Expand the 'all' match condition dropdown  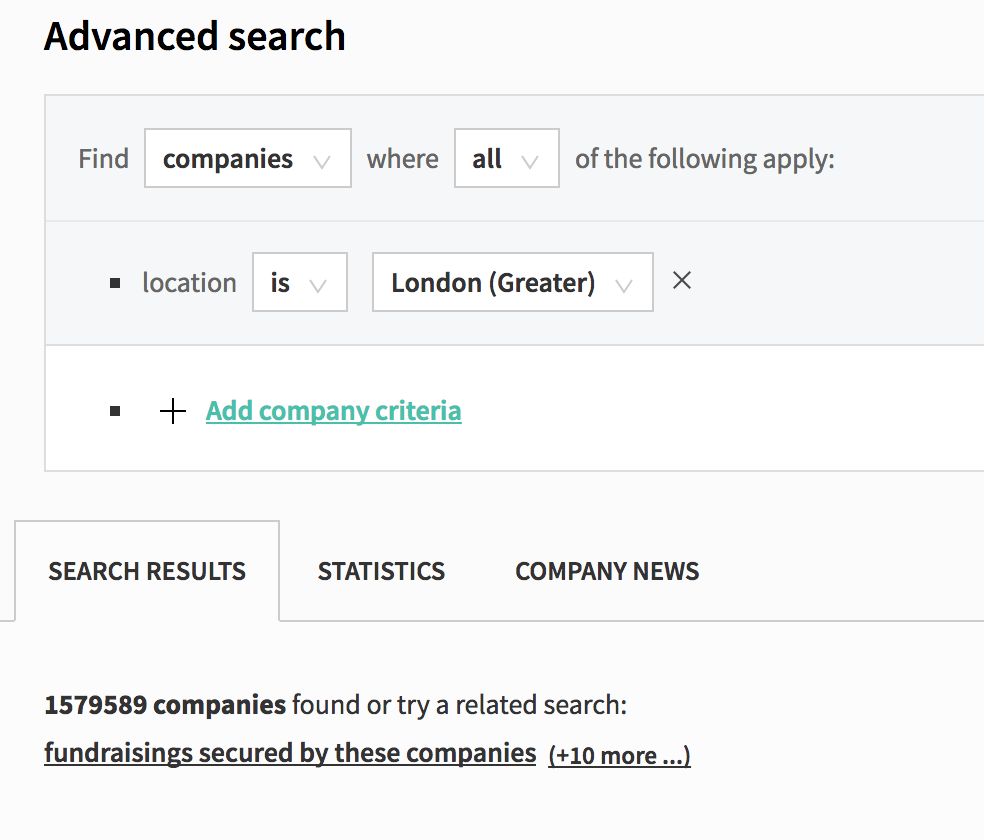click(x=506, y=158)
